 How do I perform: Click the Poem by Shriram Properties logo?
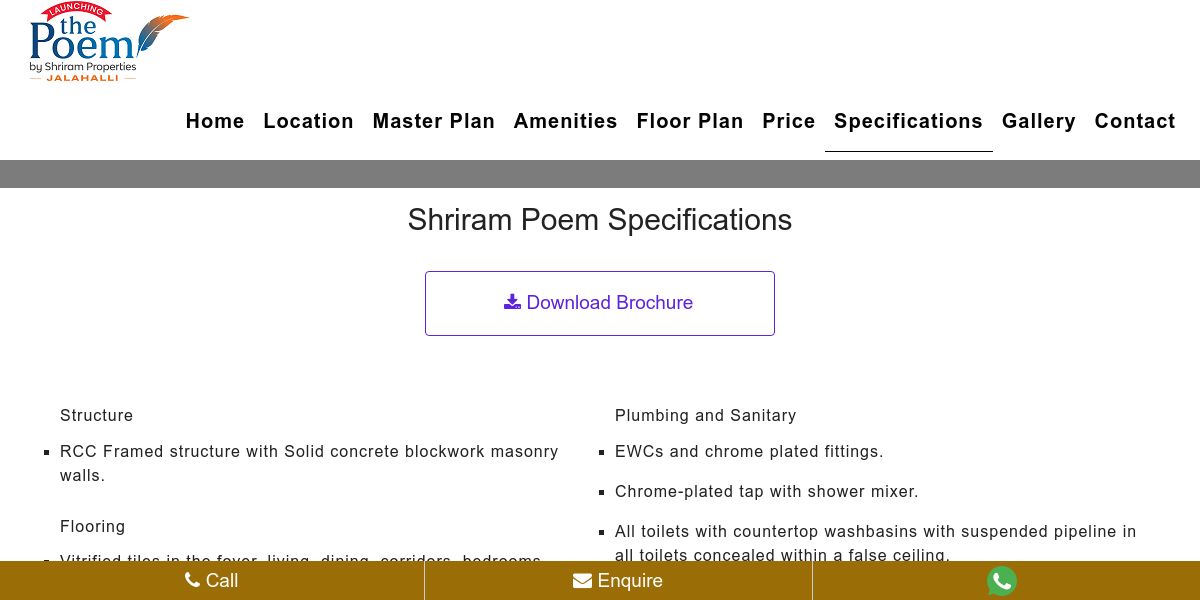point(107,42)
